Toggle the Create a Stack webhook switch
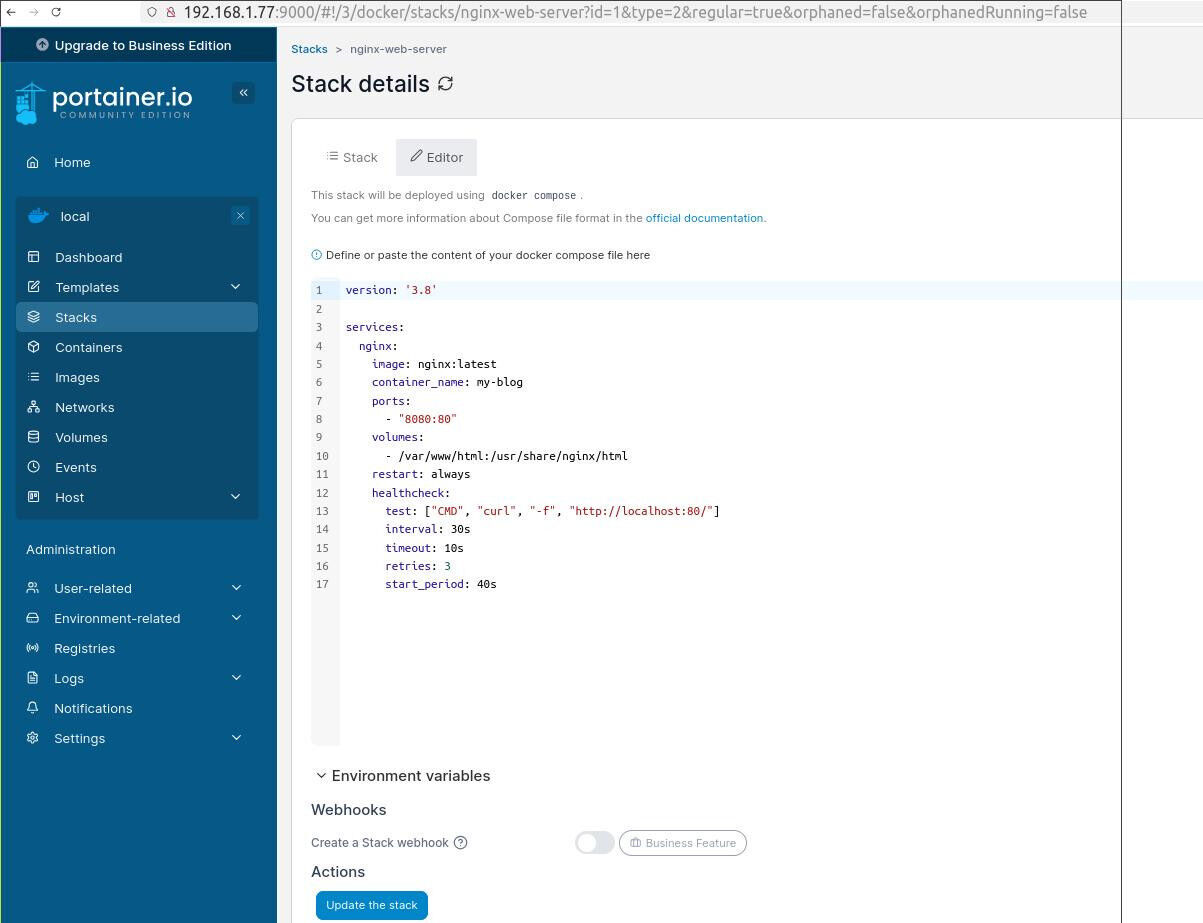The height and width of the screenshot is (923, 1203). pyautogui.click(x=594, y=843)
